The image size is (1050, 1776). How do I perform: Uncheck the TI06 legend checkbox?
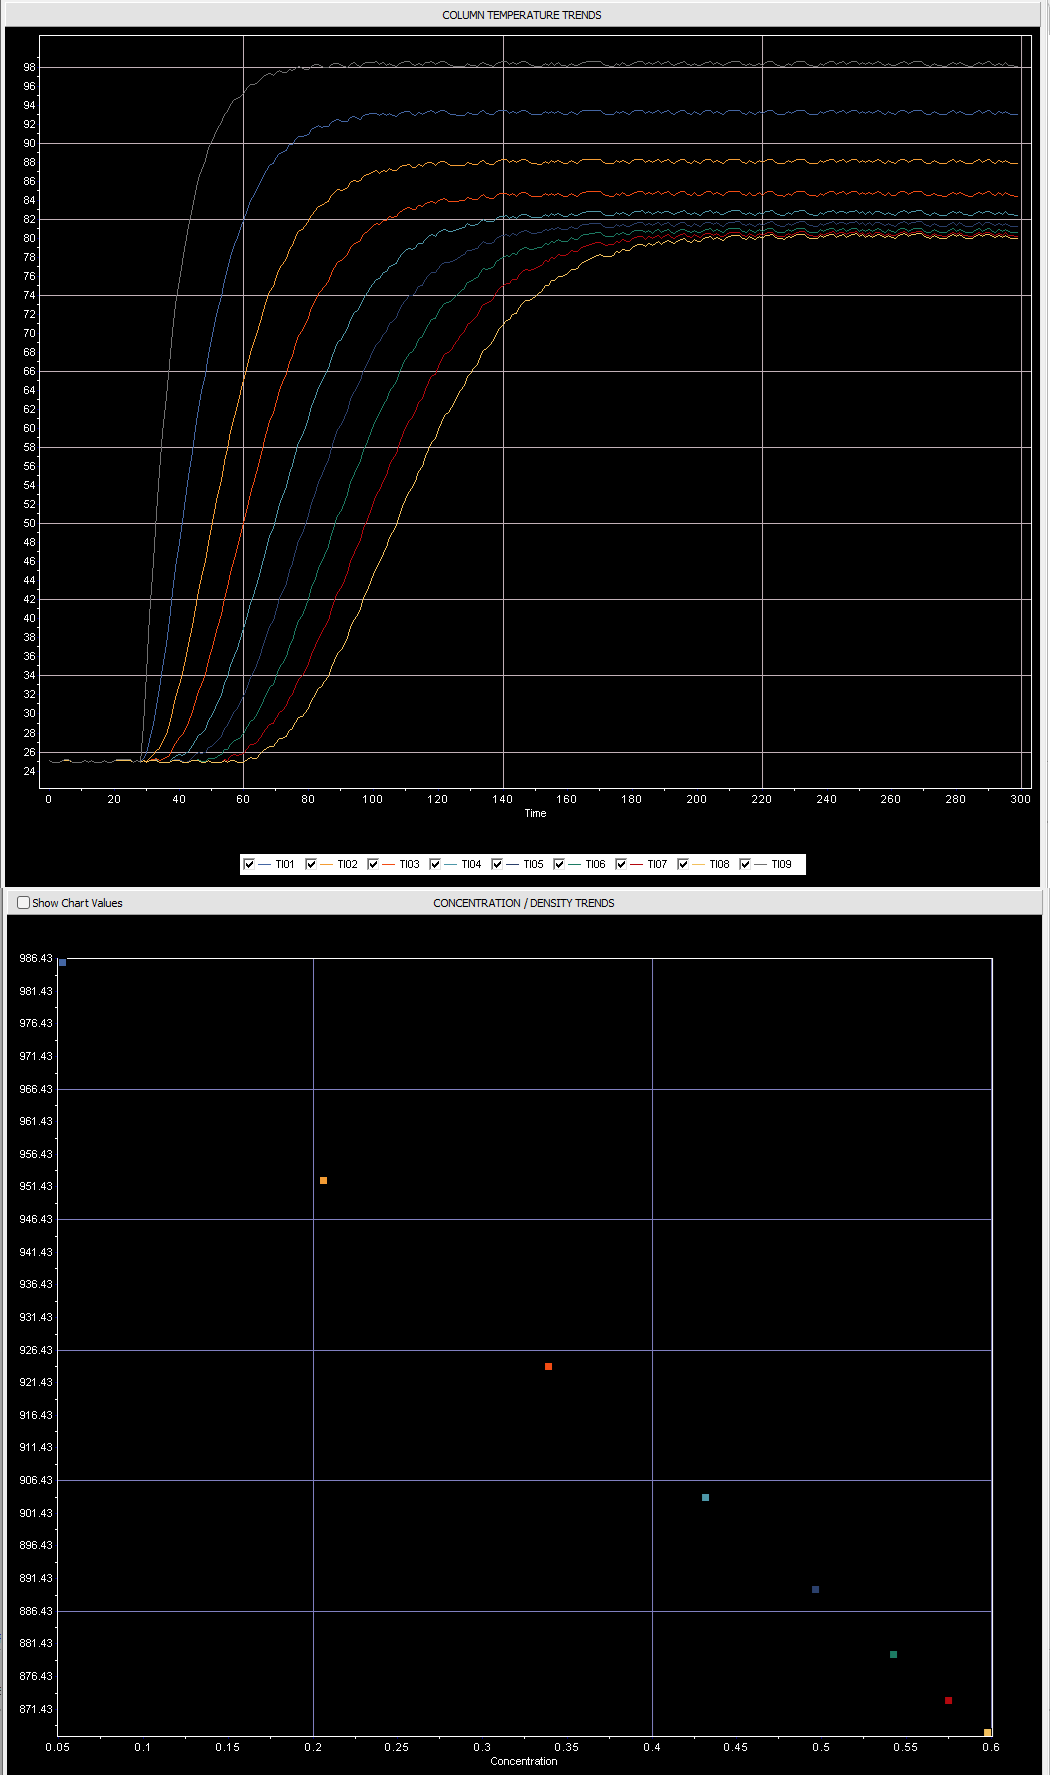[559, 864]
